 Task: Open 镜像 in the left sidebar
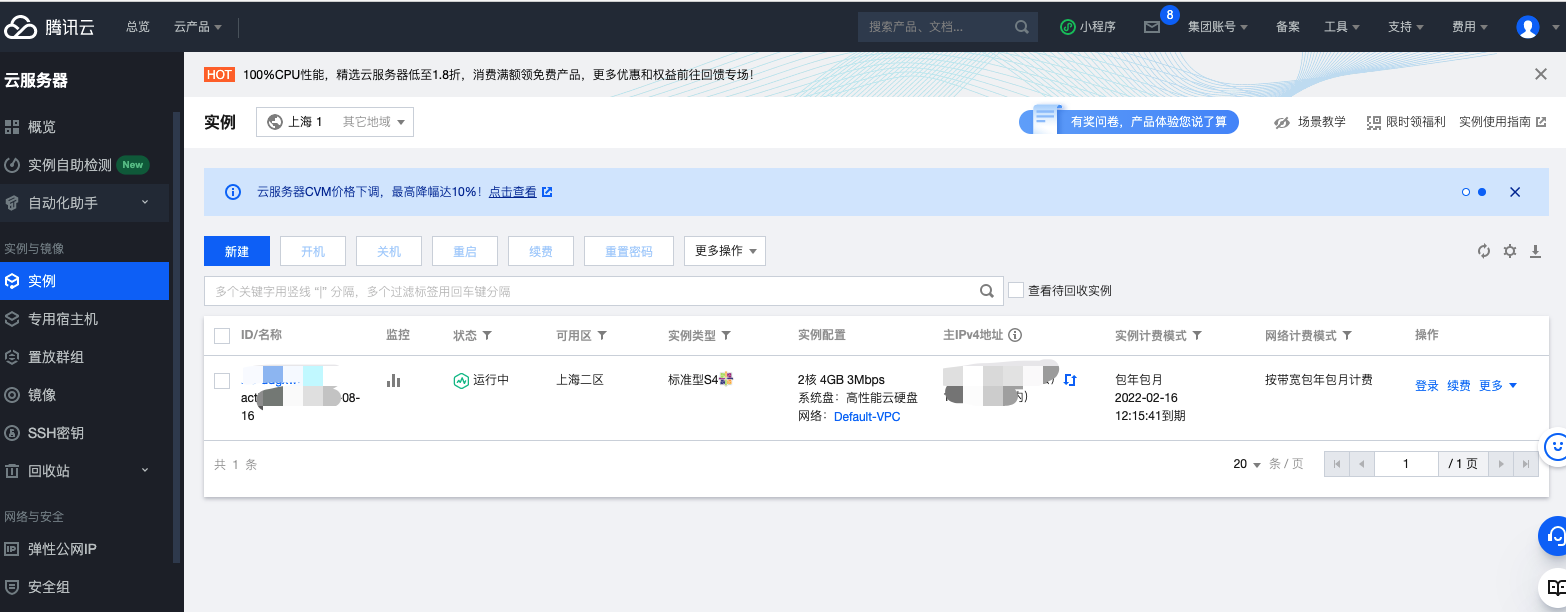click(x=42, y=395)
